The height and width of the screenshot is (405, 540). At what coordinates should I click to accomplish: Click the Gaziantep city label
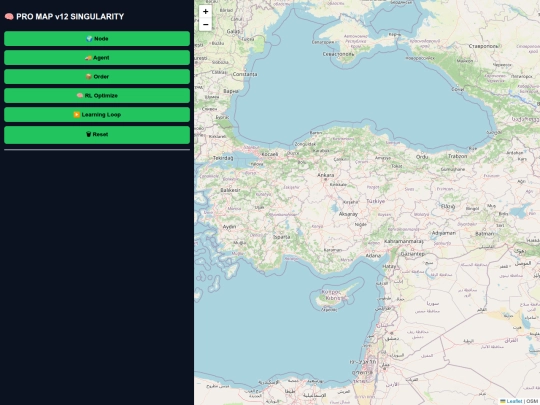click(413, 254)
